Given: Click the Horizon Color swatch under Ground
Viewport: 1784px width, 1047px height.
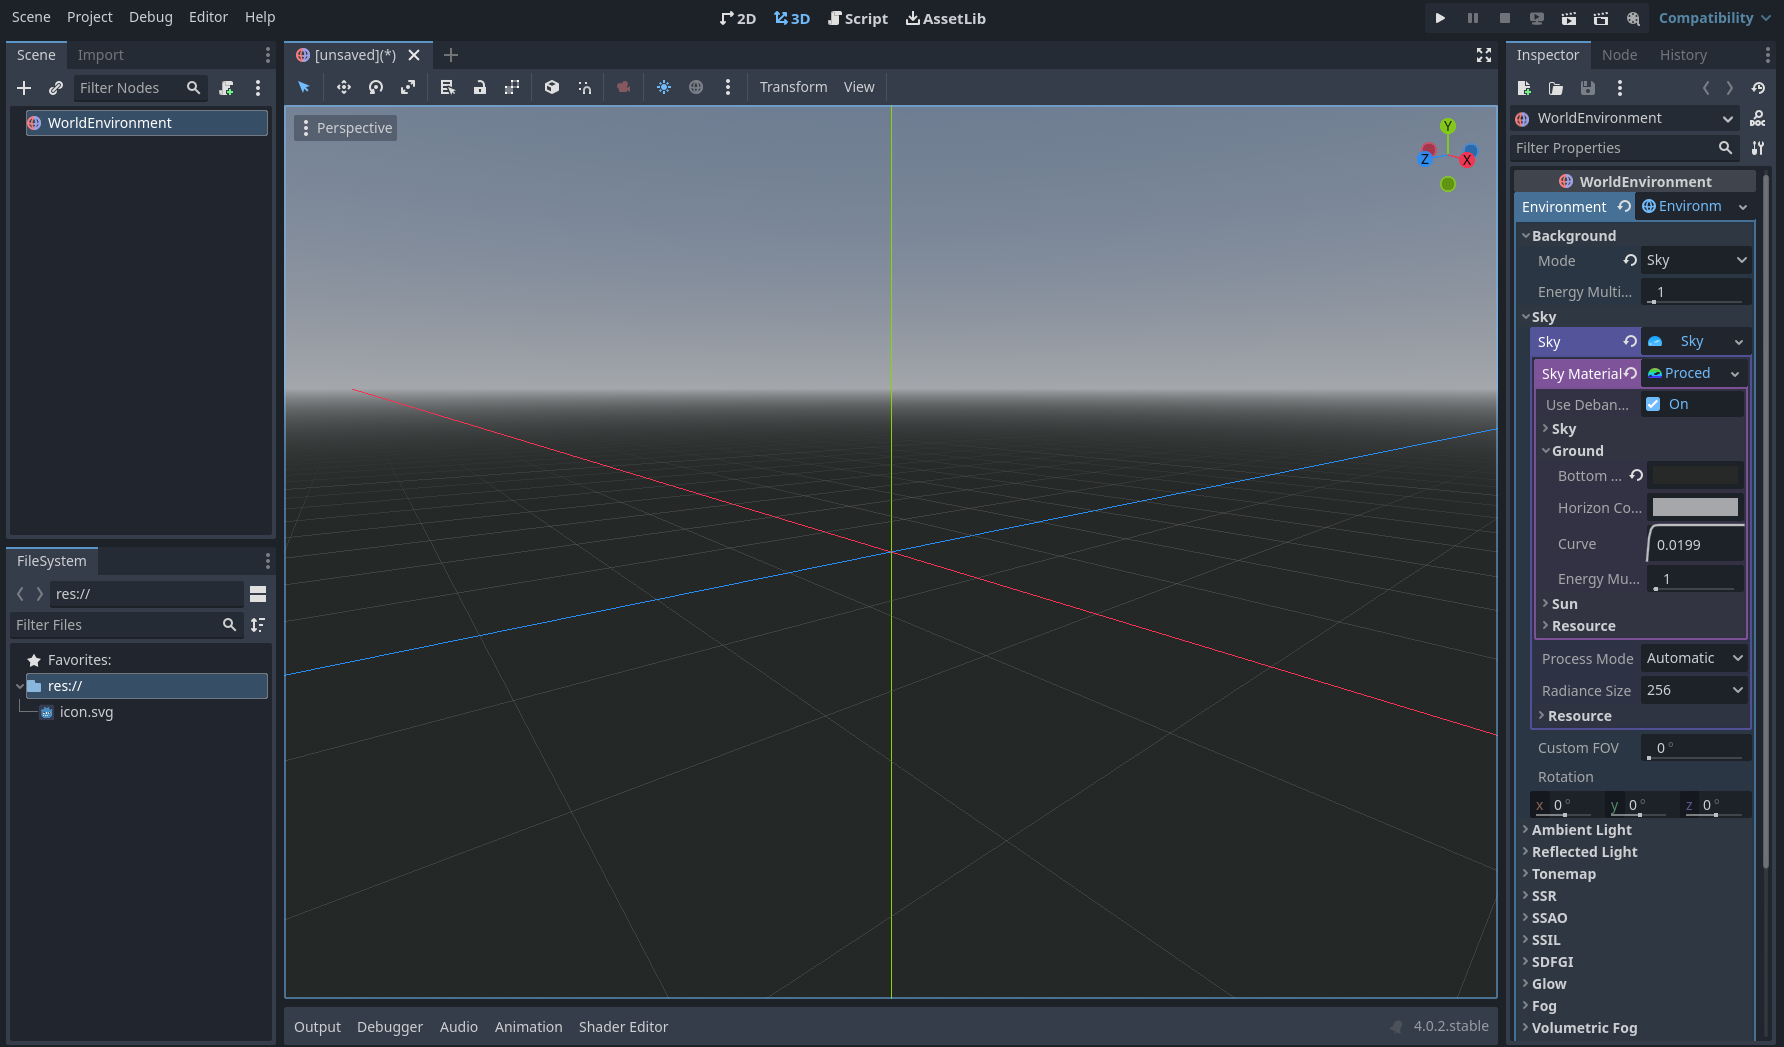Looking at the screenshot, I should coord(1694,507).
